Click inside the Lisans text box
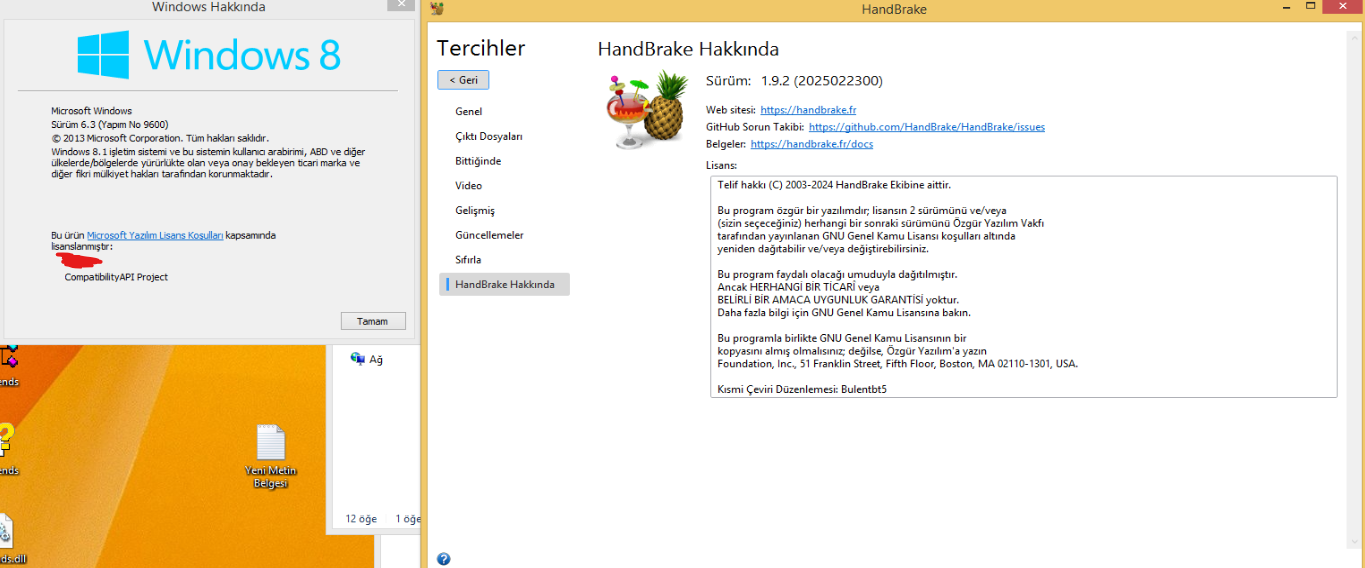Viewport: 1365px width, 568px height. tap(1023, 287)
